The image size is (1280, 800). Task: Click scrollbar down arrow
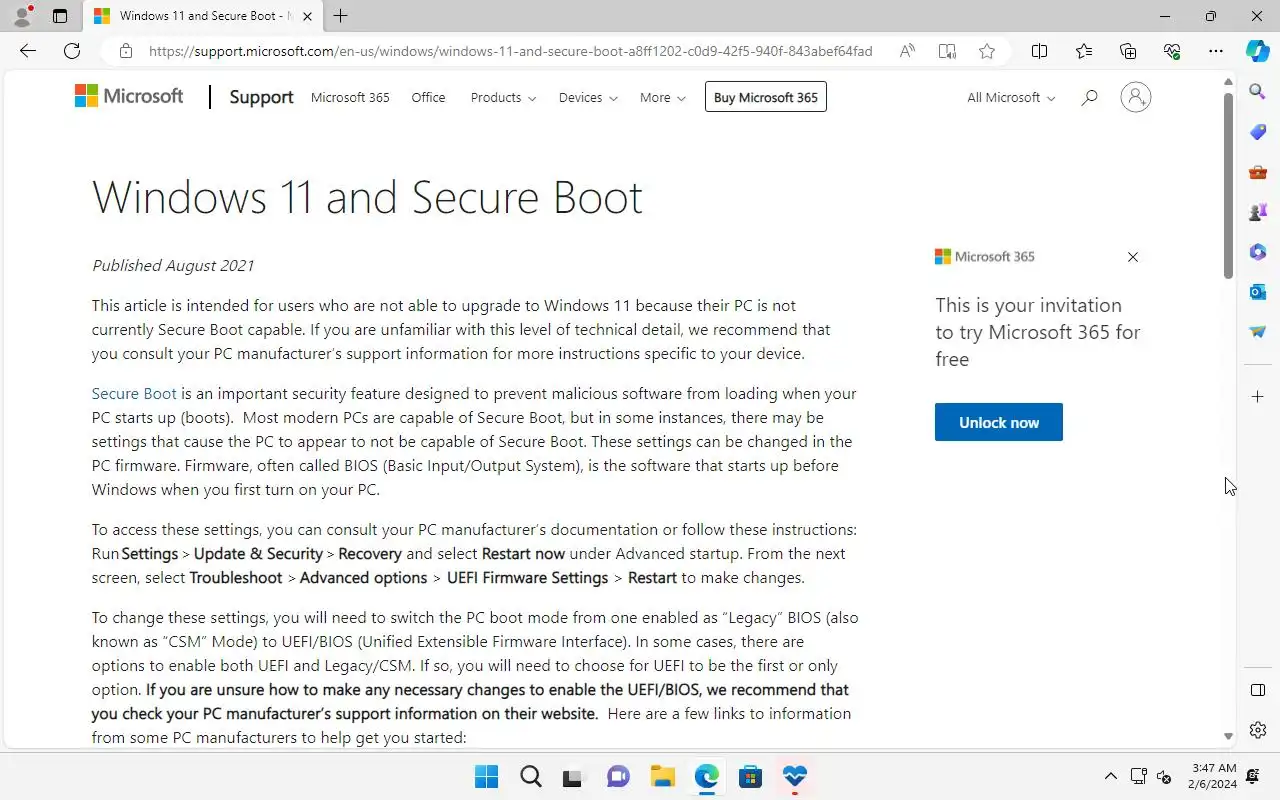(x=1228, y=736)
